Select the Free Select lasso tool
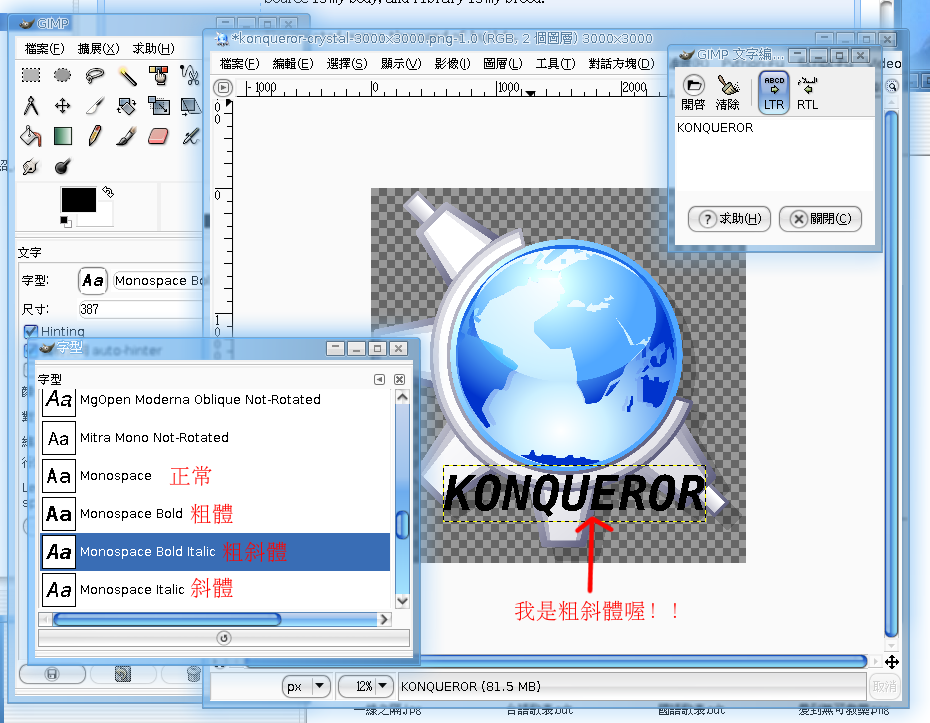Screen dimensions: 930x723 (x=94, y=75)
